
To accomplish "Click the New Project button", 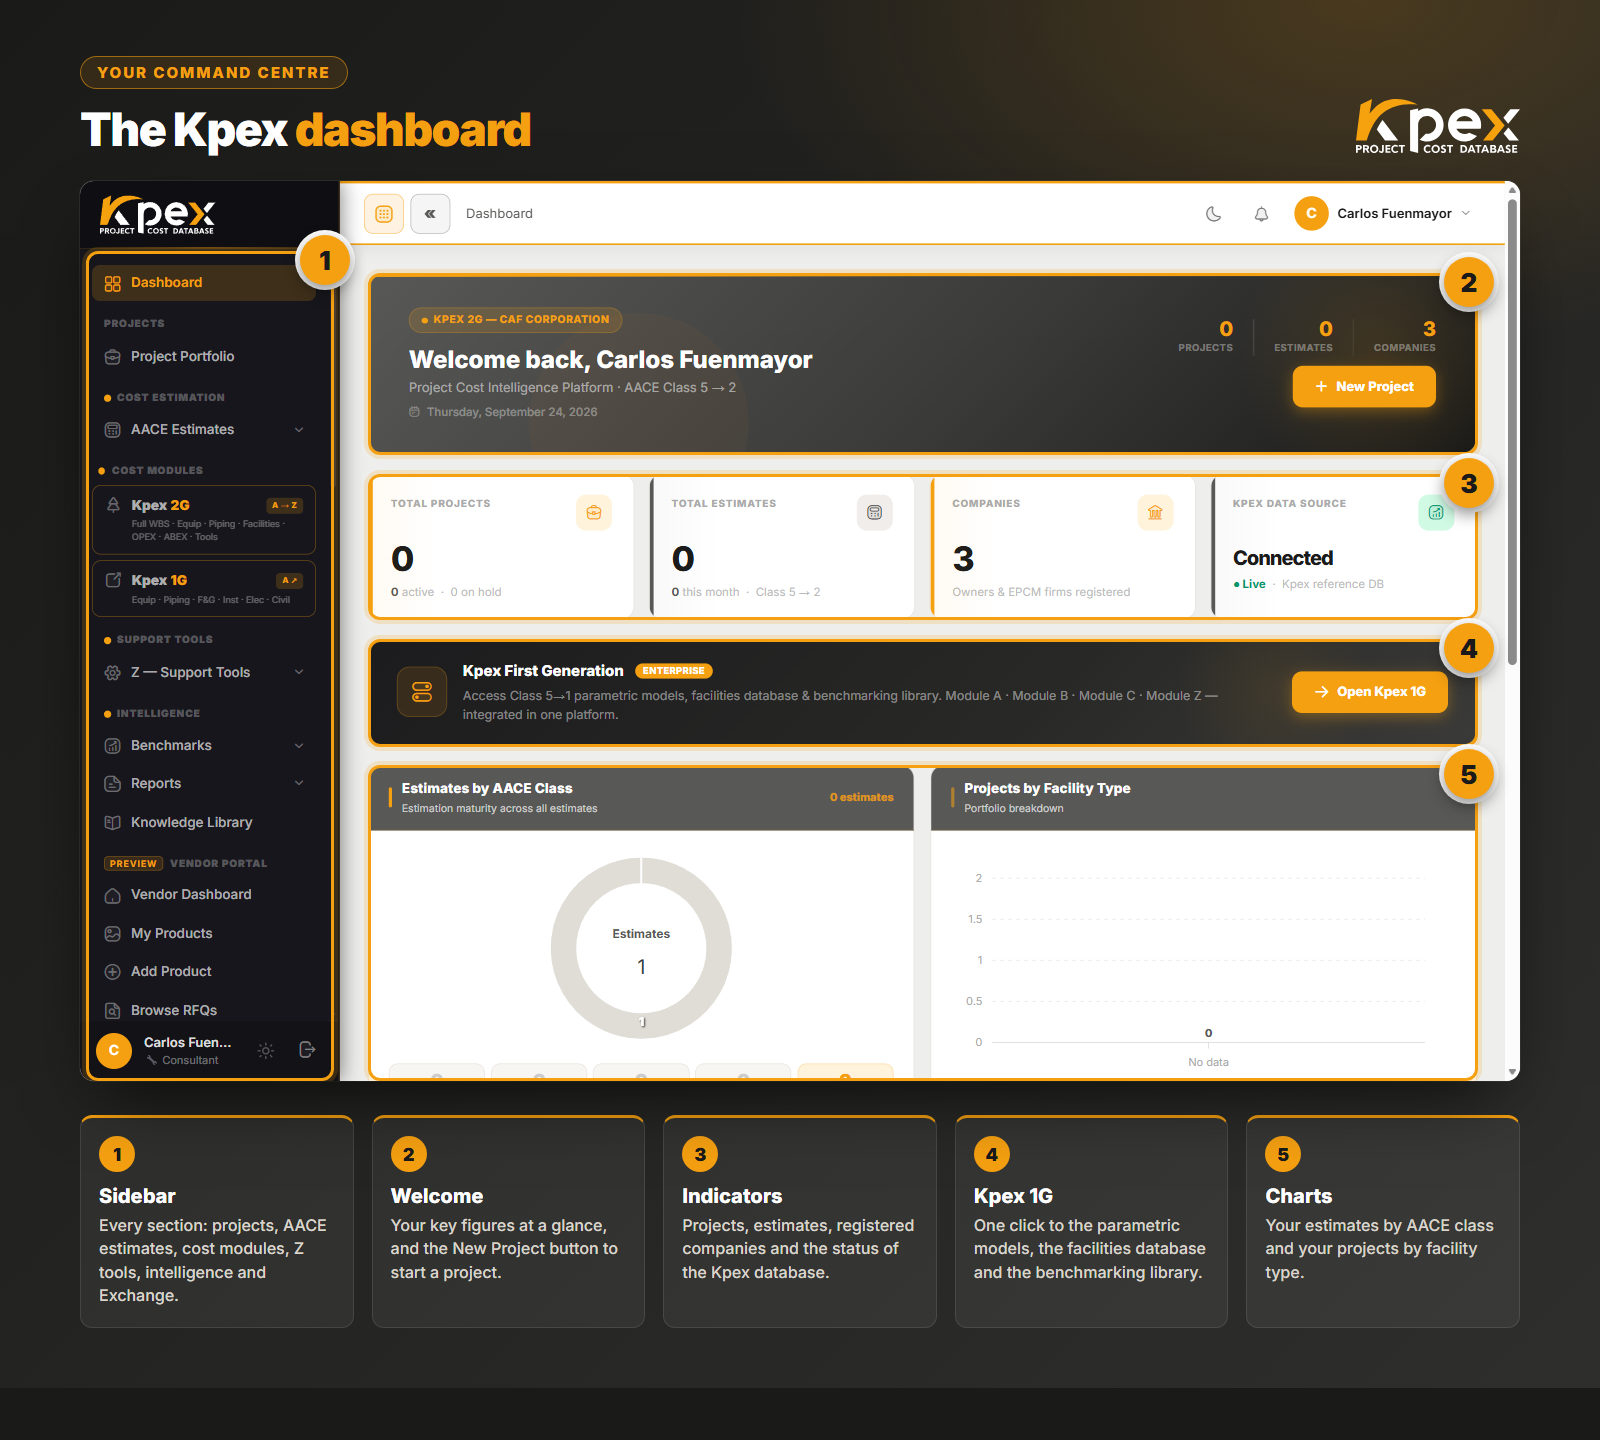I will coord(1364,387).
